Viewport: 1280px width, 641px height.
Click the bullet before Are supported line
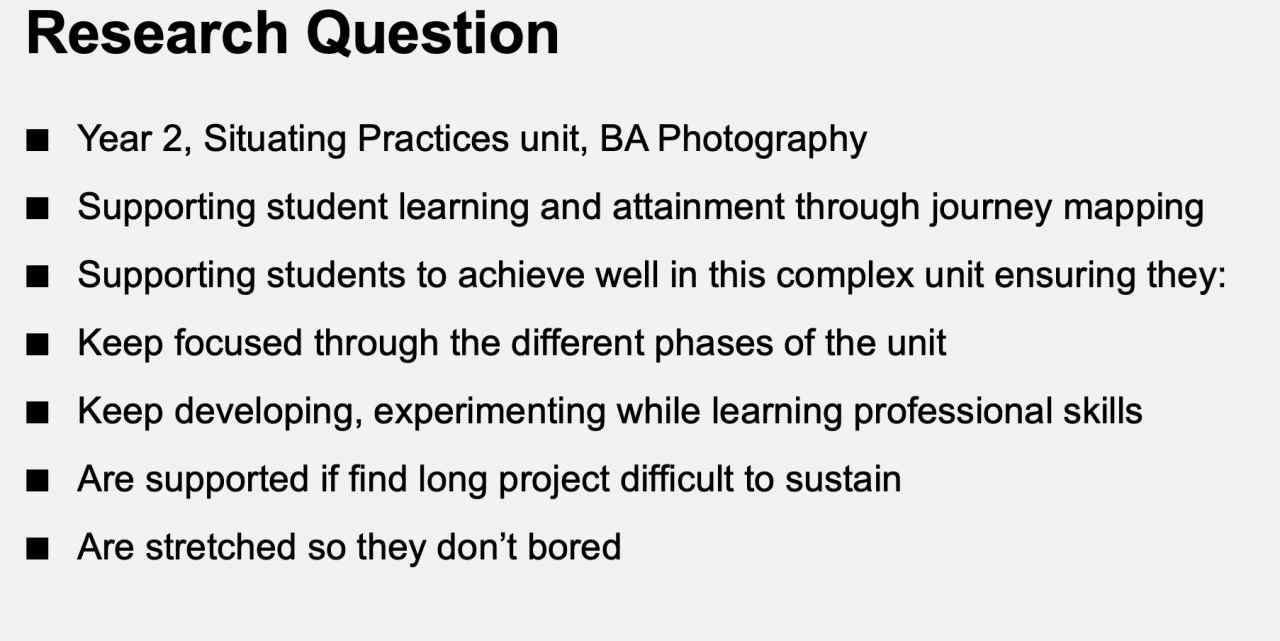38,481
